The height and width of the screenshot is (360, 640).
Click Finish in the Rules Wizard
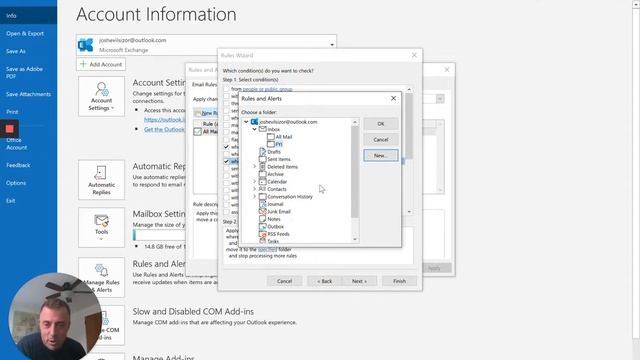pos(399,281)
